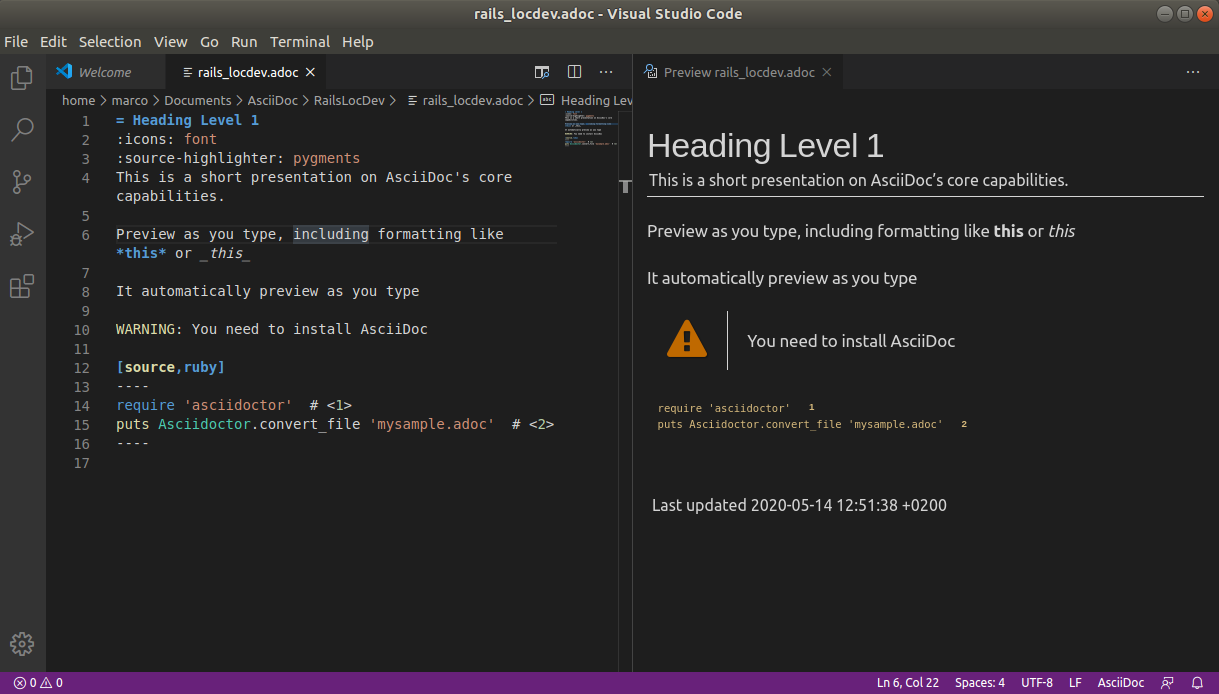This screenshot has width=1219, height=694.
Task: Open the Notifications bell icon
Action: [1196, 682]
